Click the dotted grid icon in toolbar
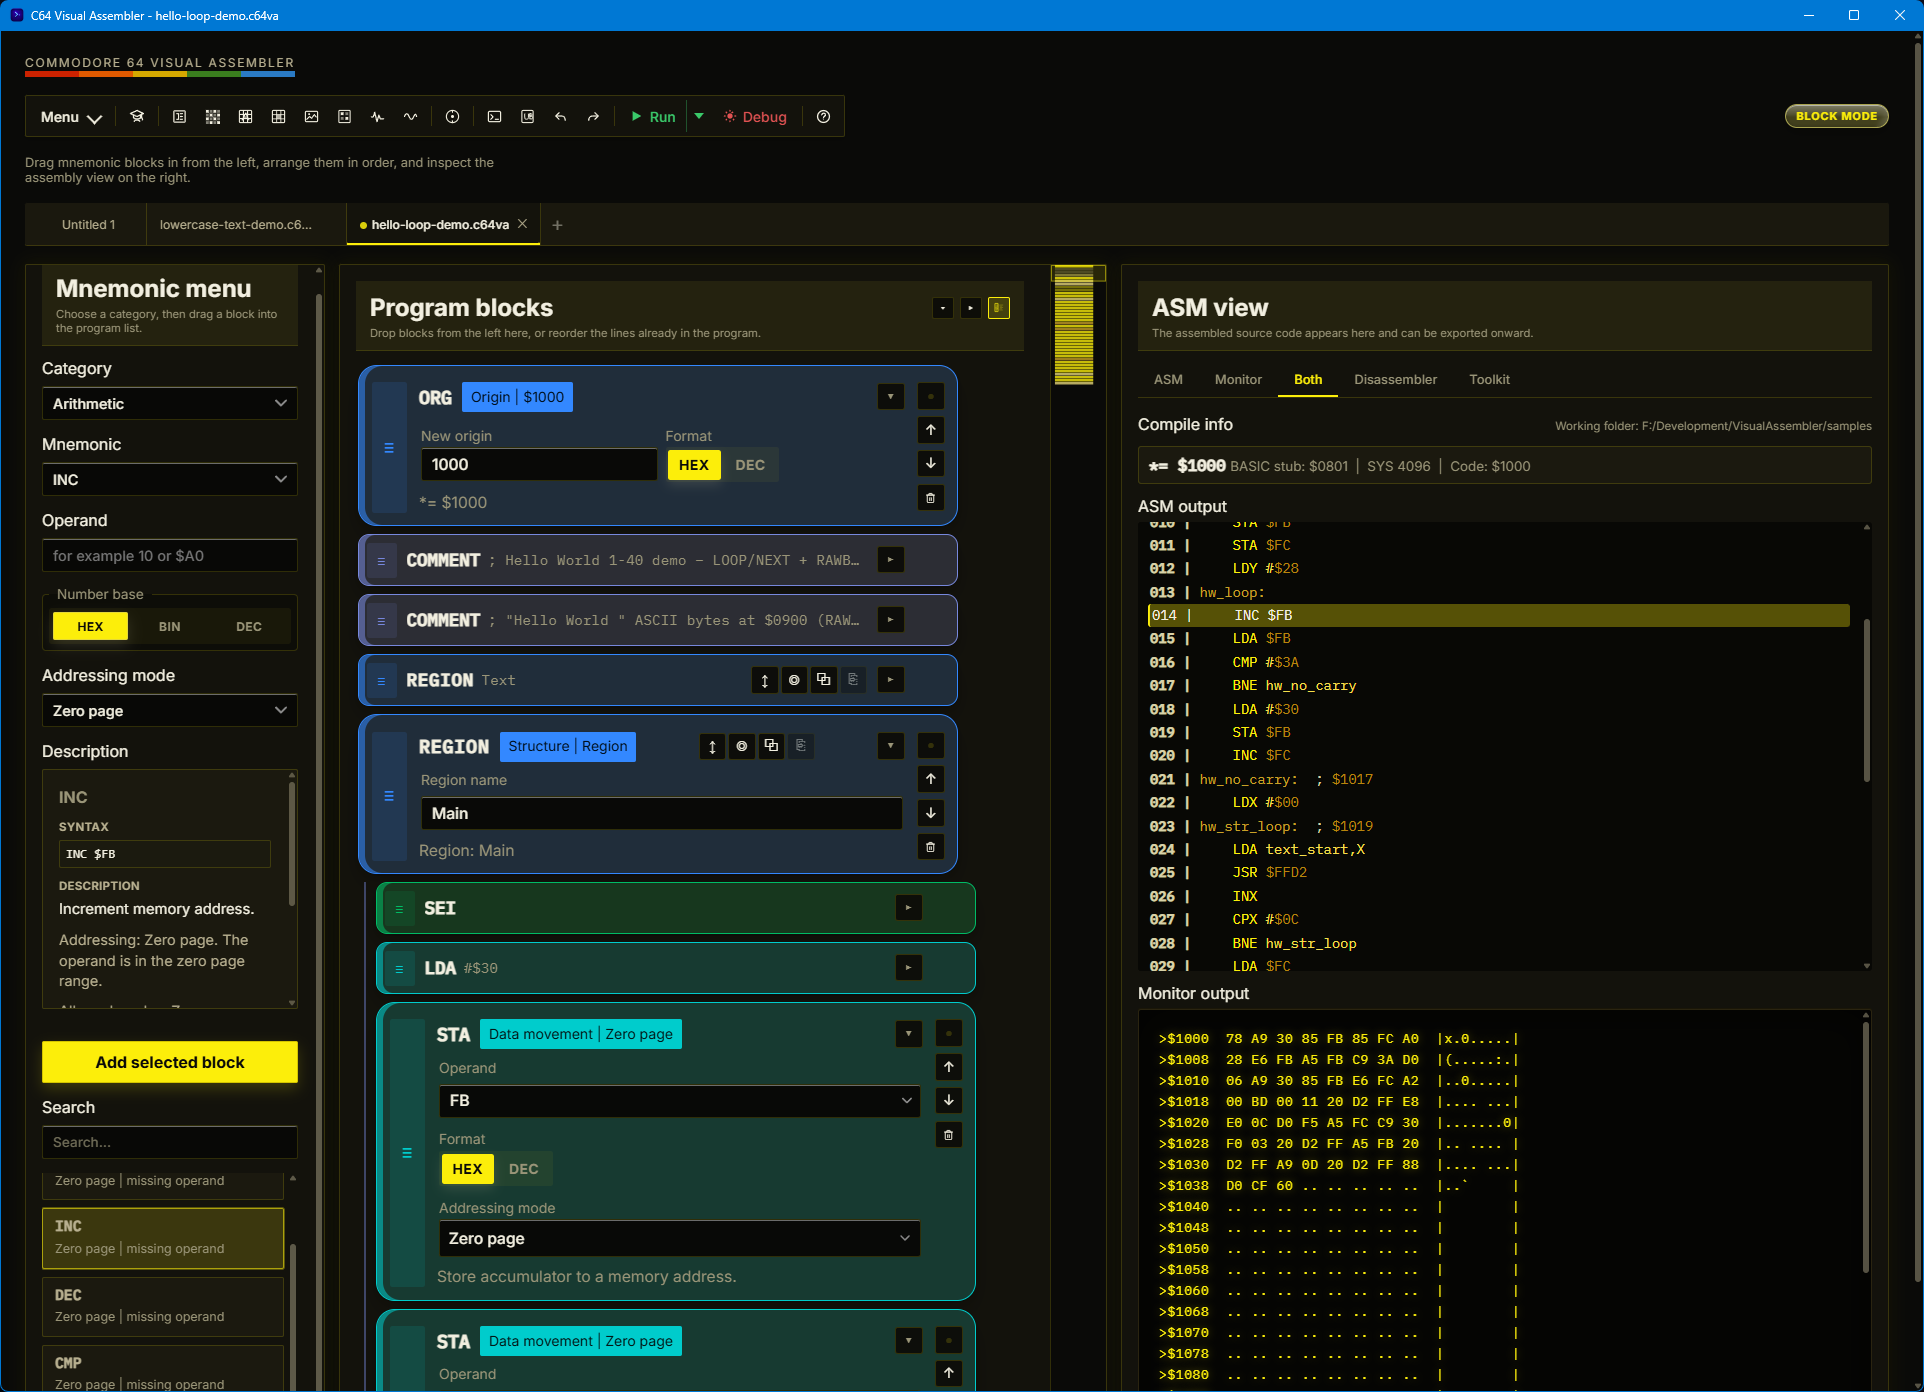This screenshot has width=1924, height=1392. 212,117
